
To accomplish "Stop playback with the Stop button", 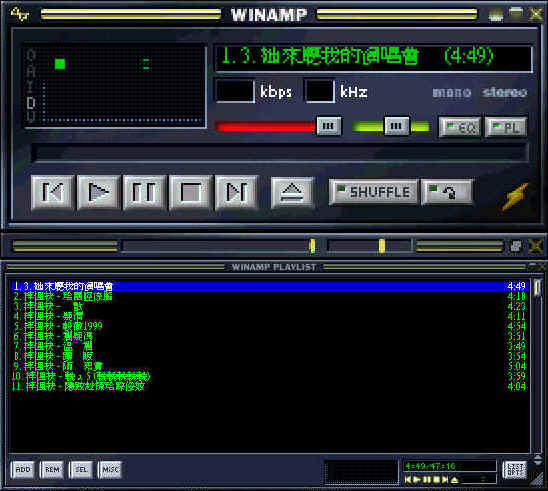I will click(190, 192).
